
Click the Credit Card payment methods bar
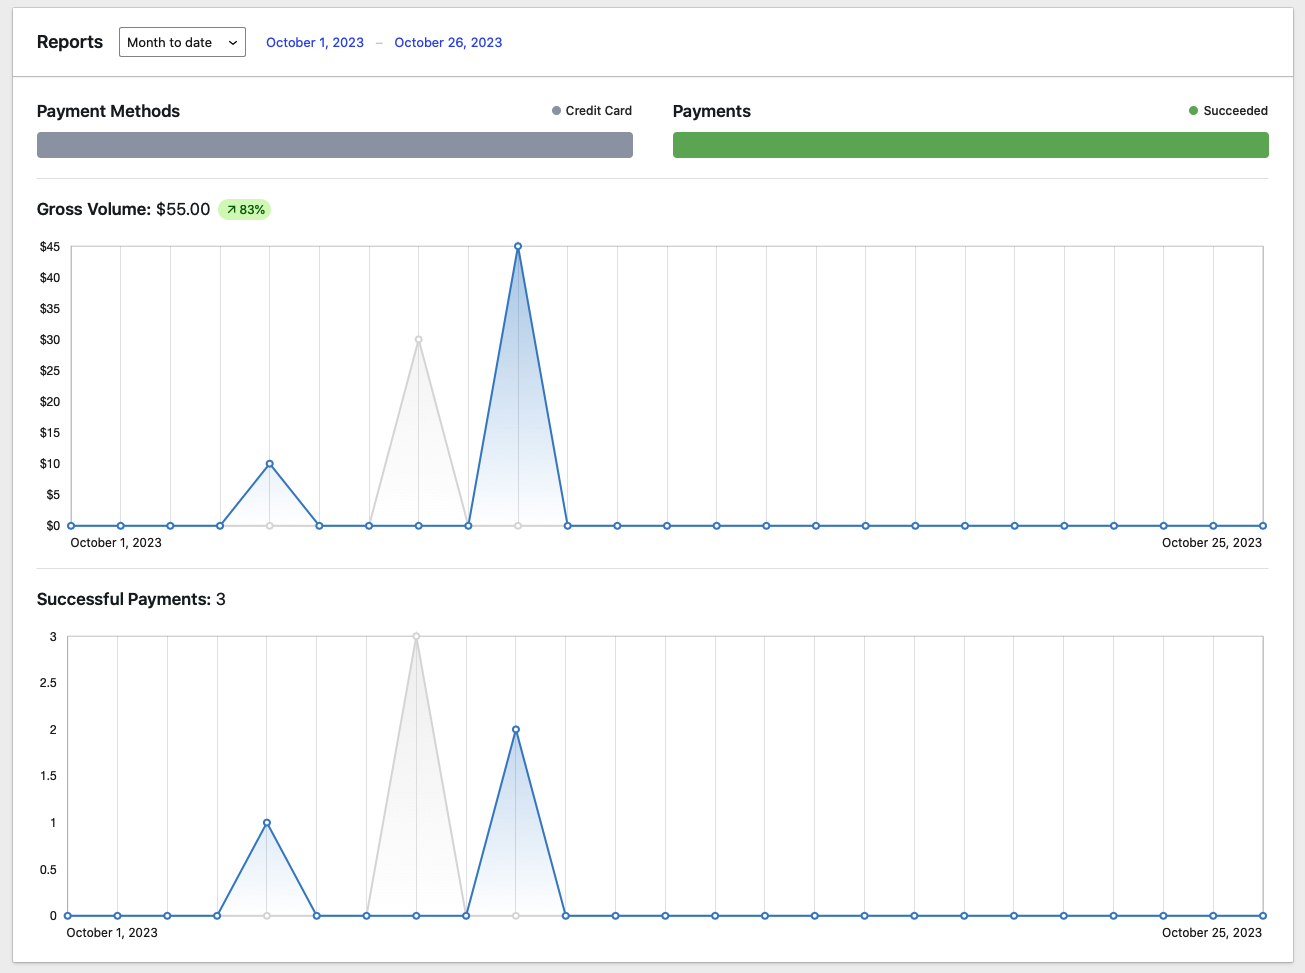click(335, 145)
